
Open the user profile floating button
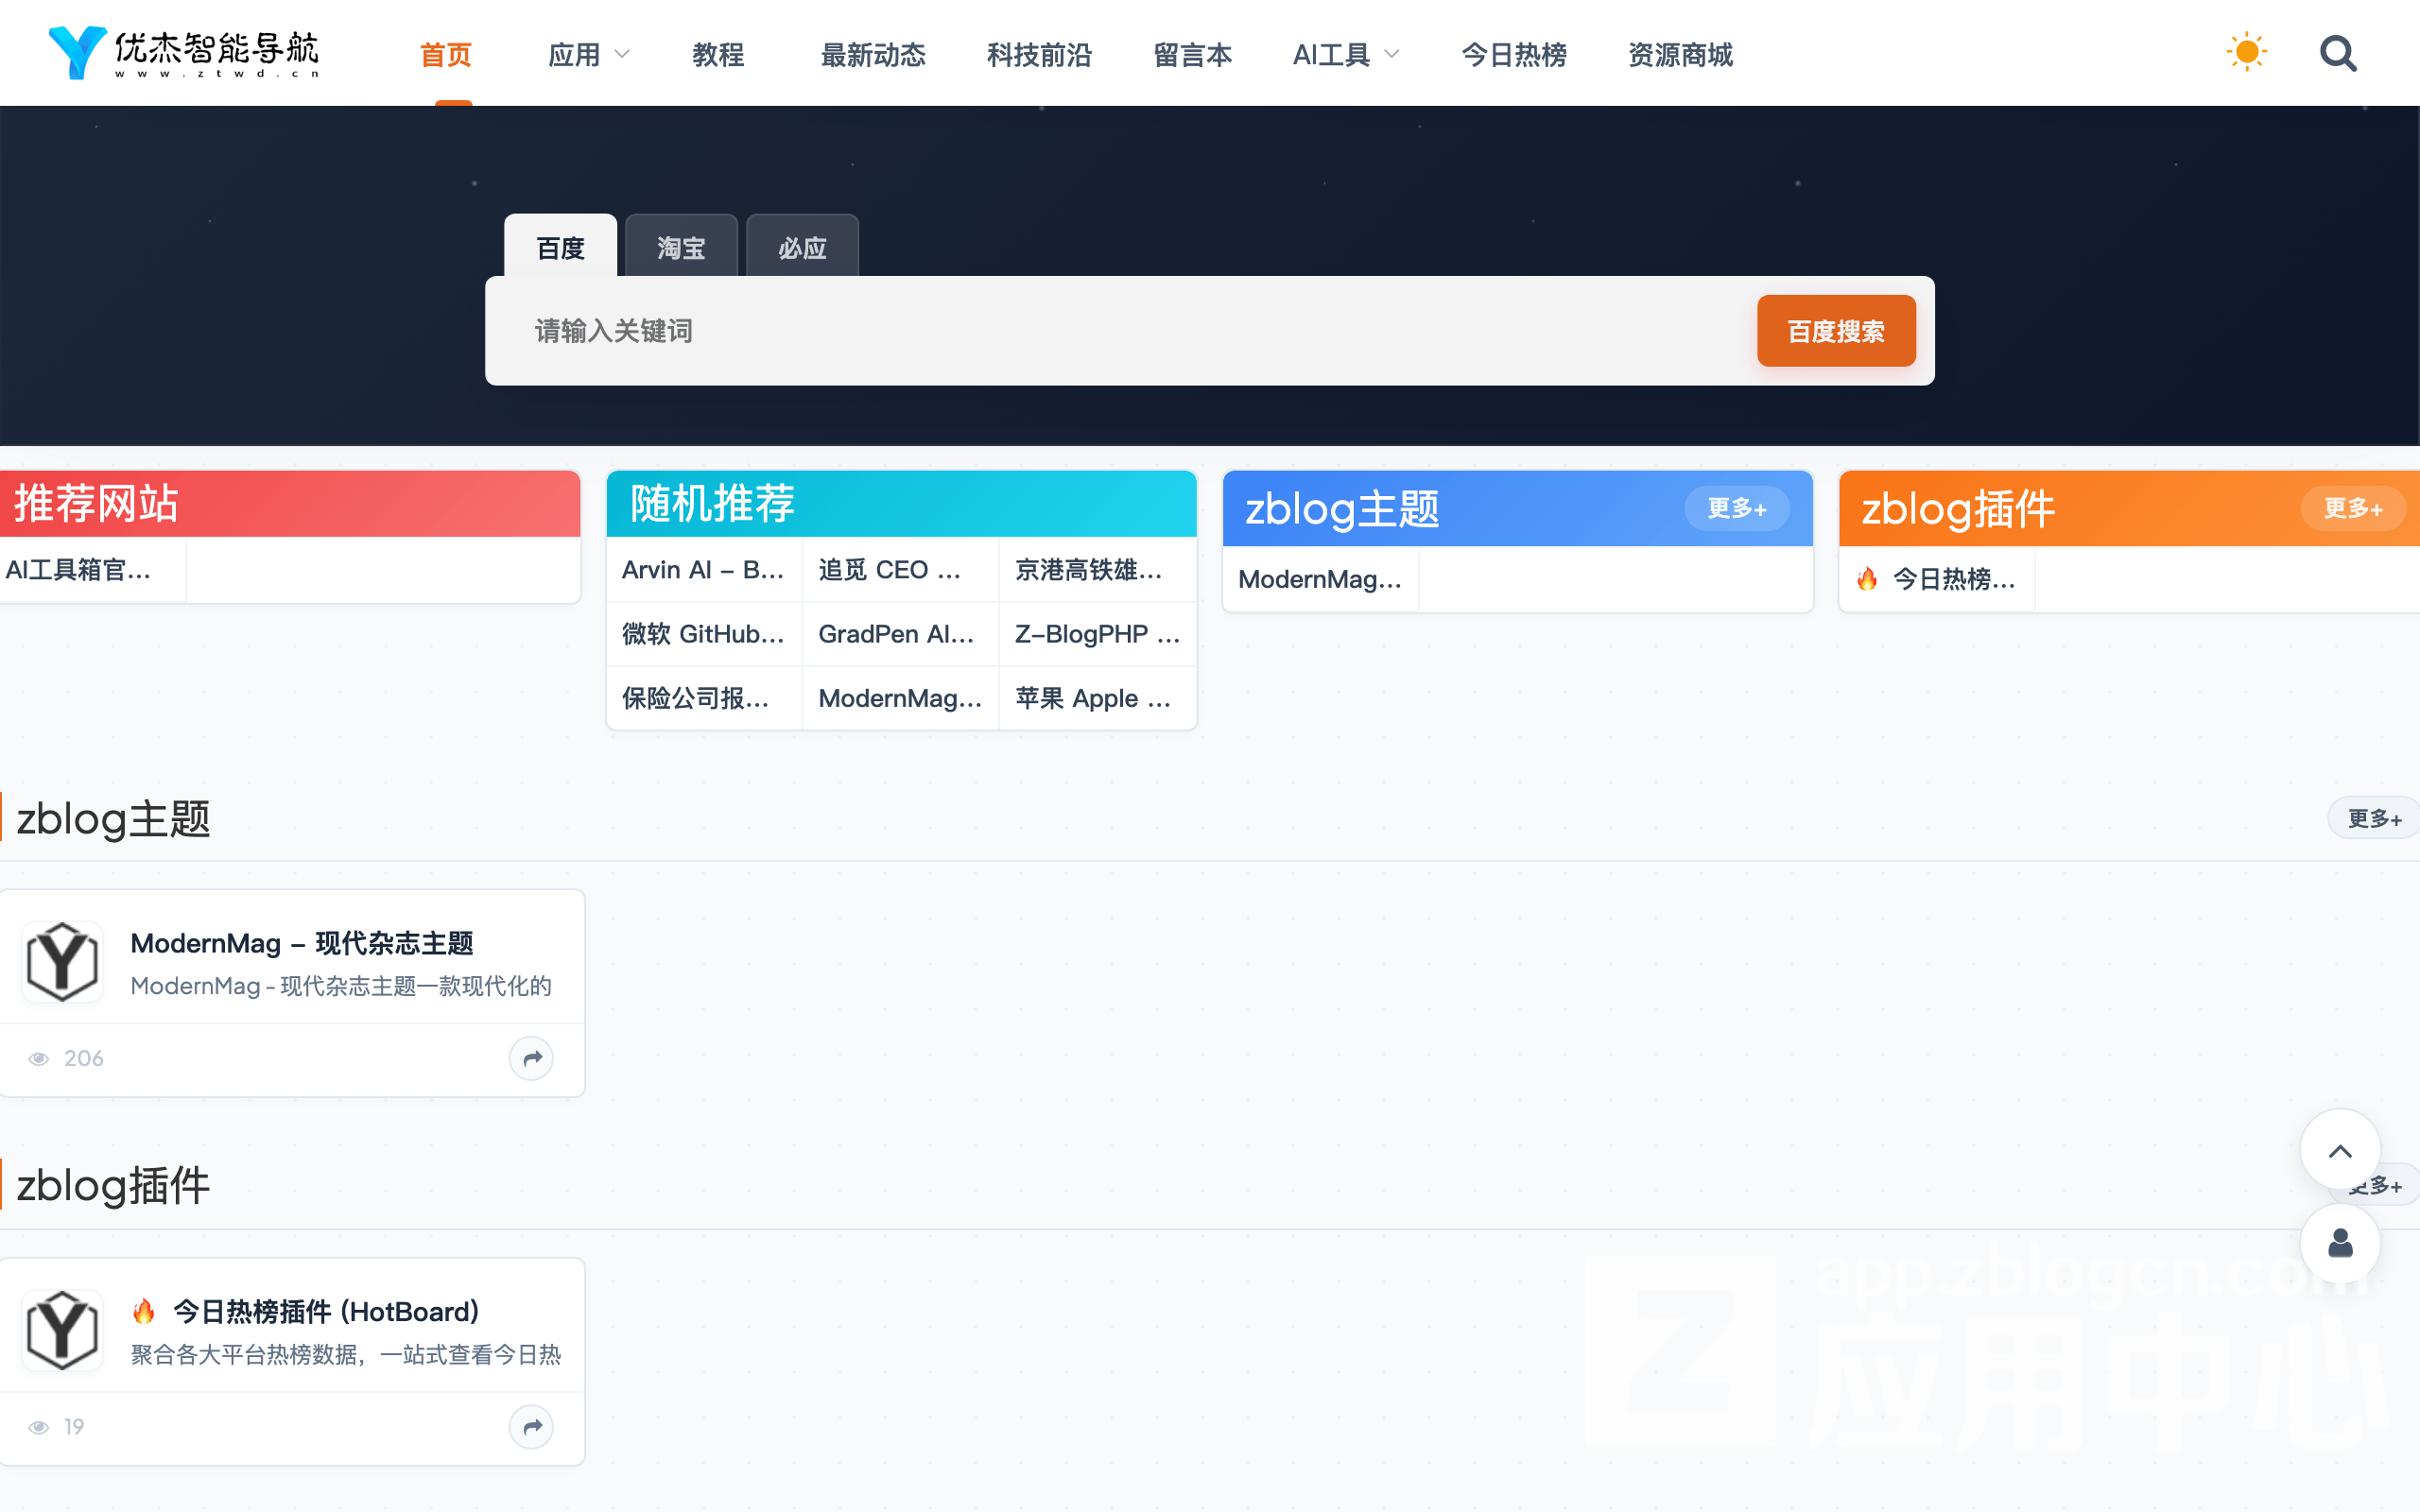(2340, 1244)
